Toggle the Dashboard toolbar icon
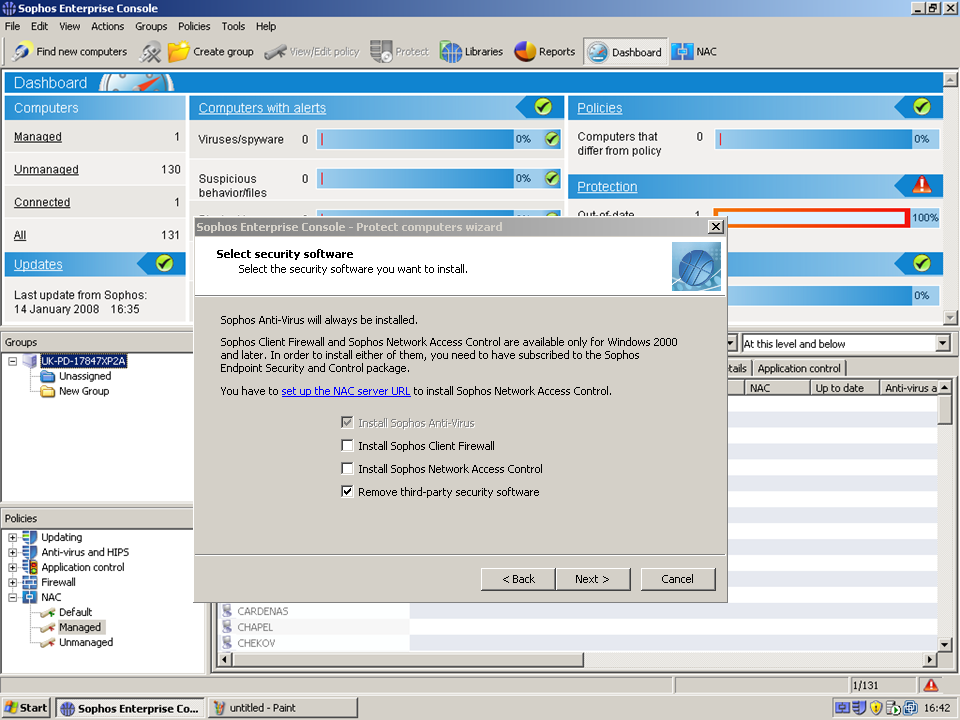 tap(597, 52)
